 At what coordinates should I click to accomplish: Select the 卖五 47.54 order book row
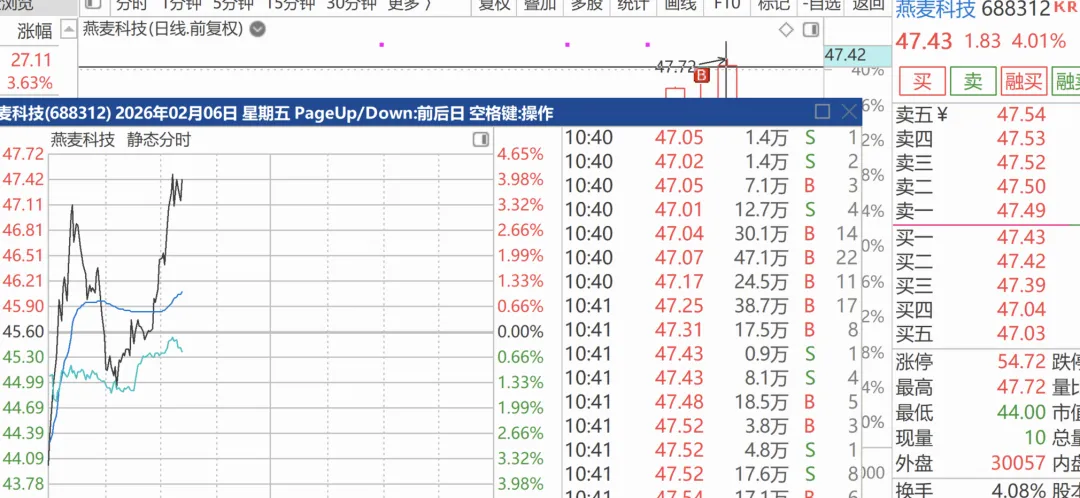click(986, 114)
